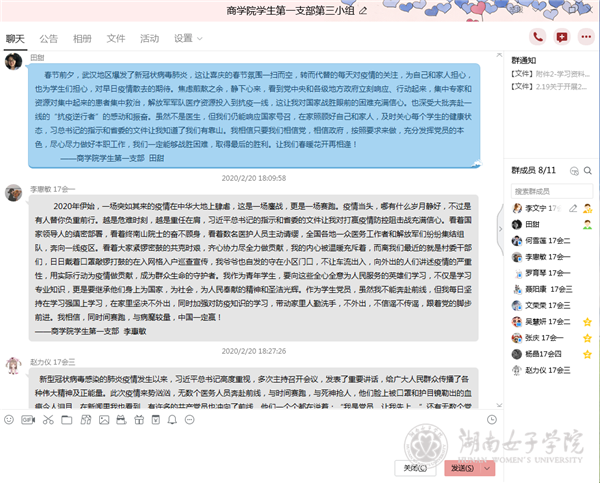Click the timestamp 2020/2/20 18:09:58
Screen dimensions: 600x483
coord(254,178)
